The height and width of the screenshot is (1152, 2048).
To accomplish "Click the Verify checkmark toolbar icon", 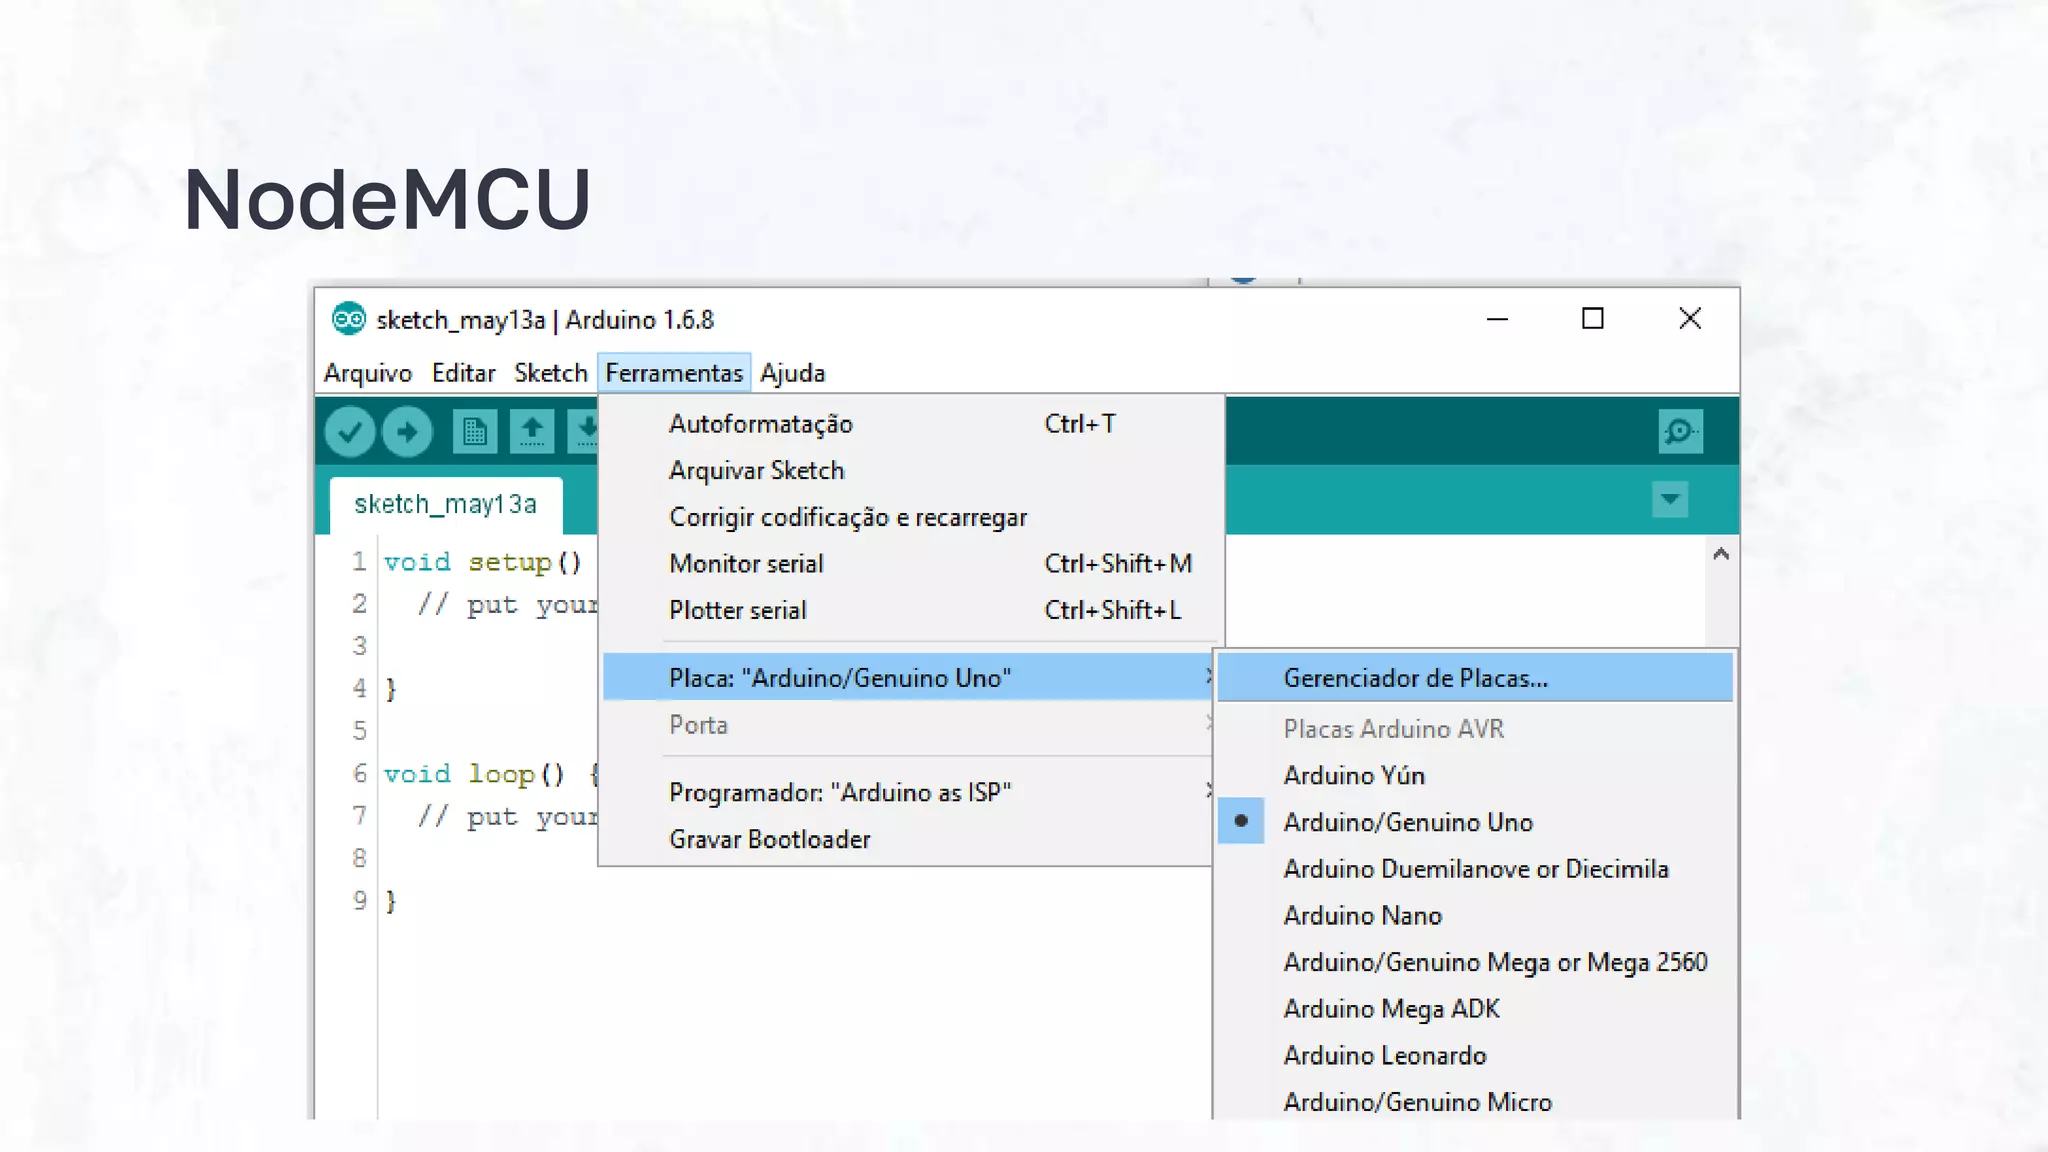I will 349,432.
